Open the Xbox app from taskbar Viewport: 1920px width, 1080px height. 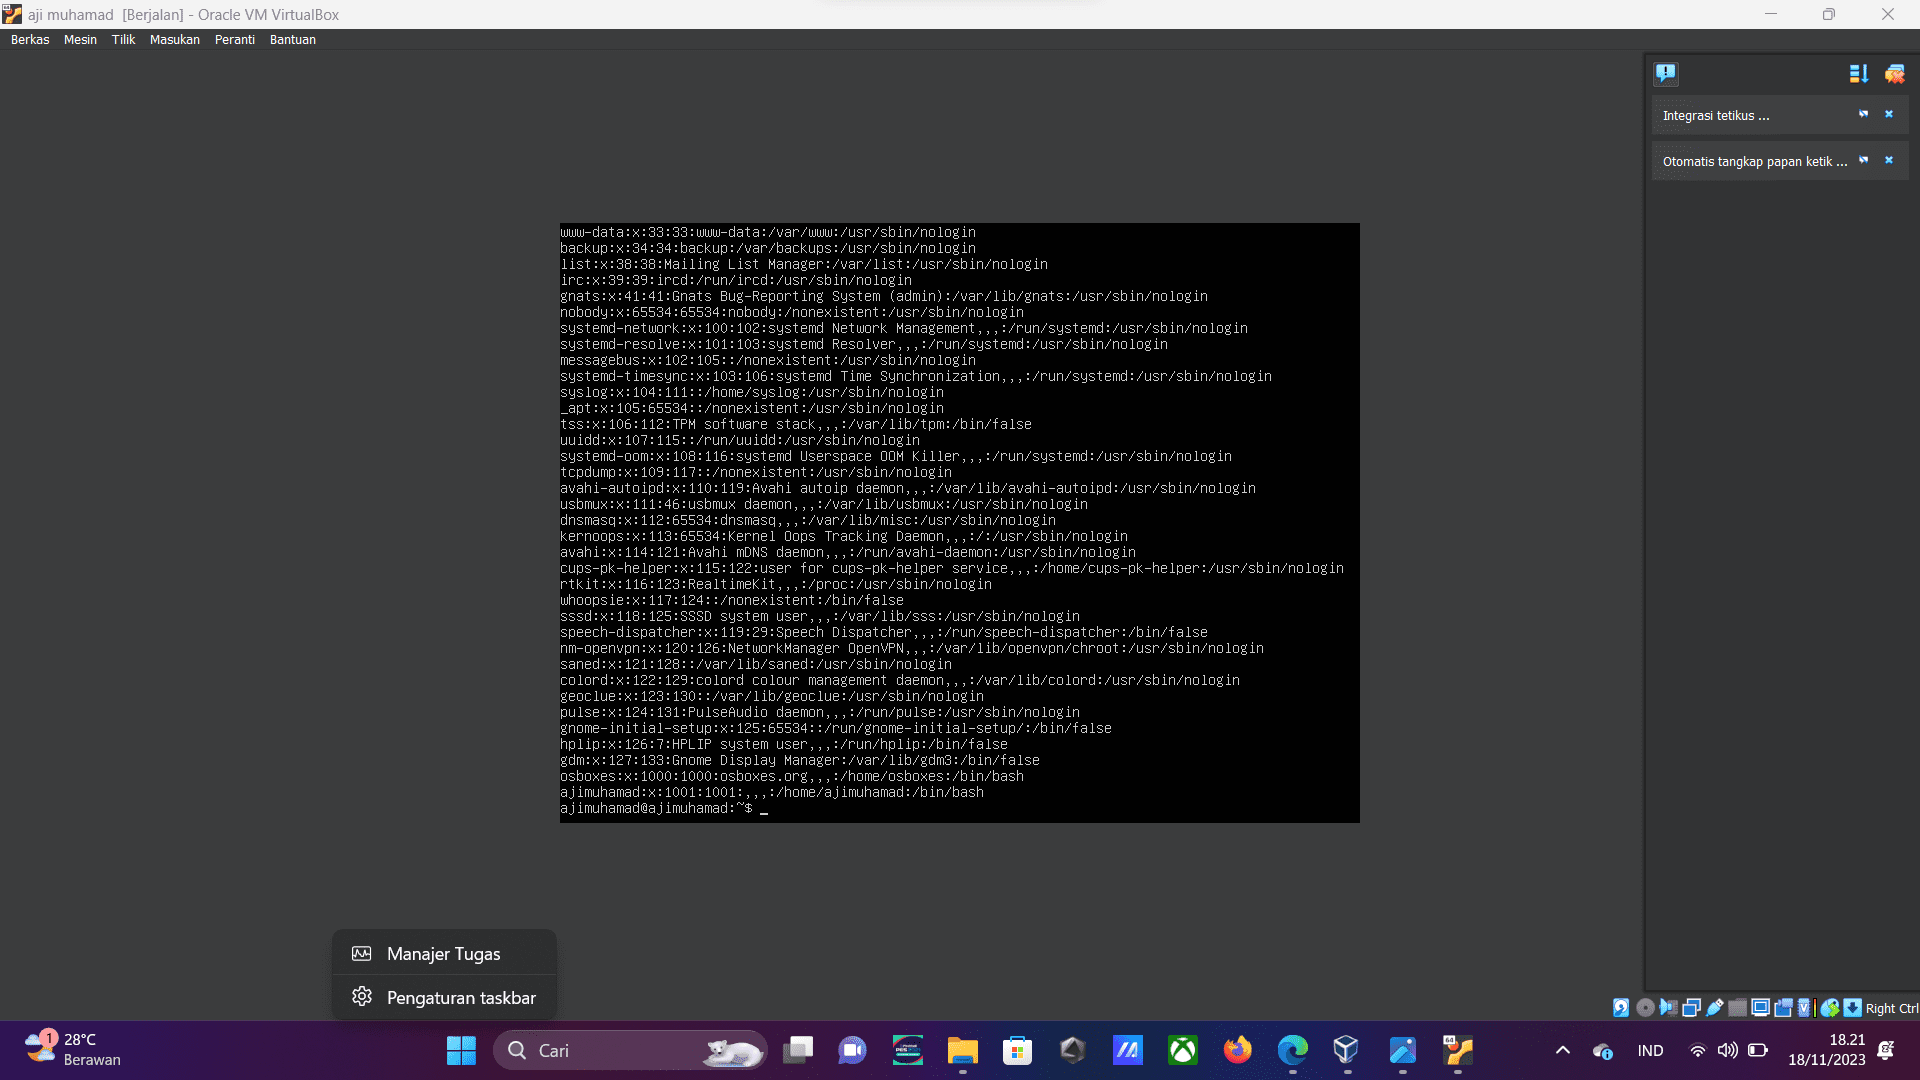[x=1183, y=1050]
